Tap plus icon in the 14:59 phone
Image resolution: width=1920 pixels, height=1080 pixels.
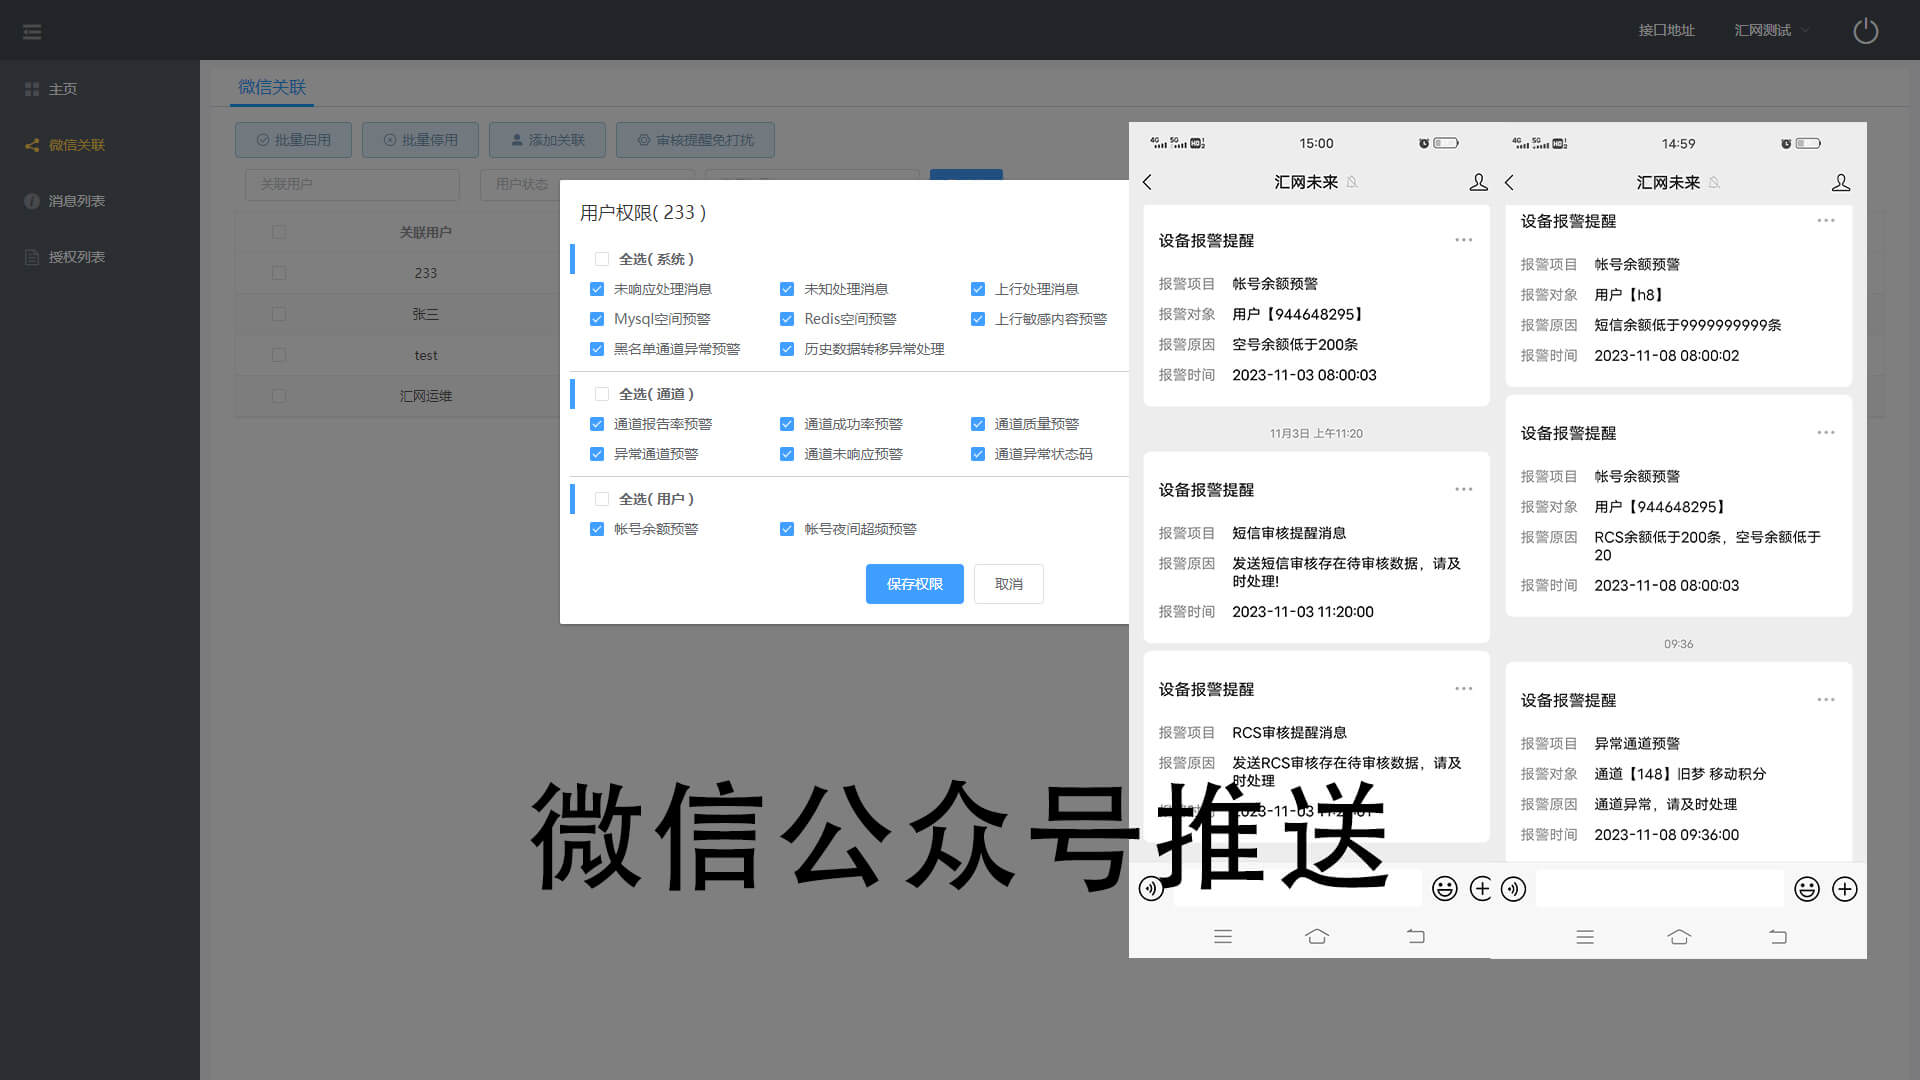[x=1844, y=889]
